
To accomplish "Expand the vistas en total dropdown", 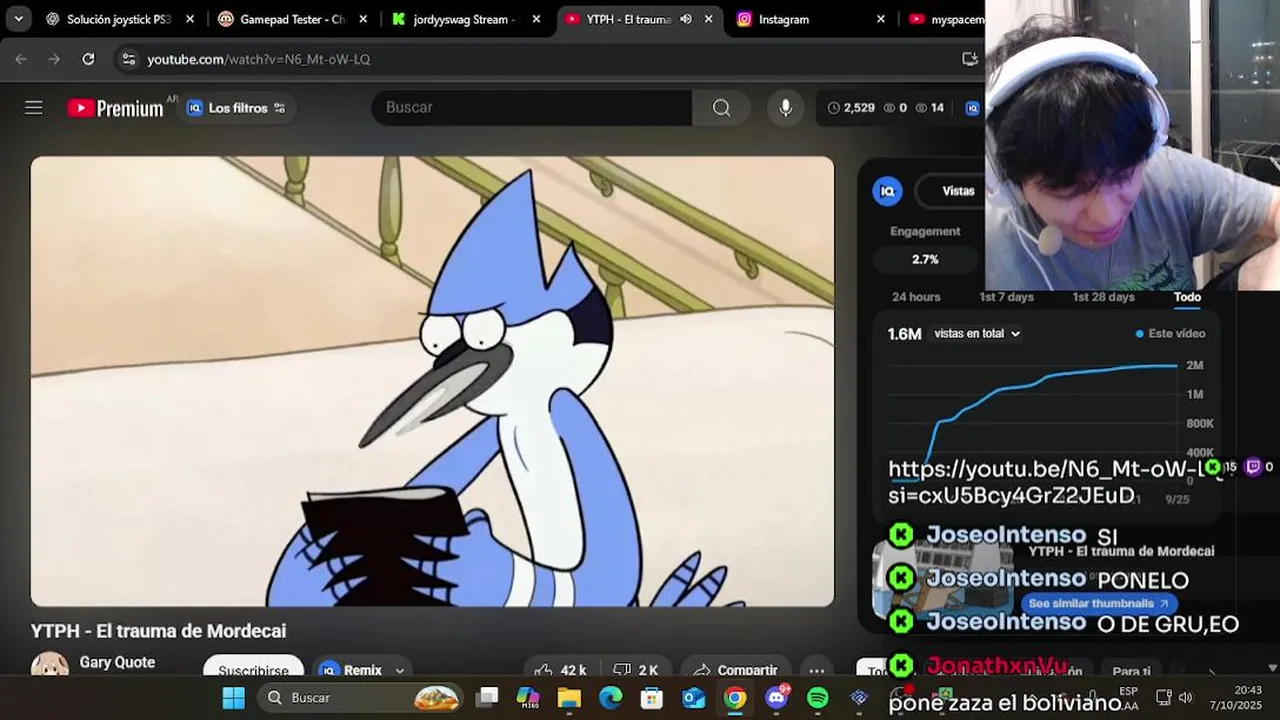I will [977, 334].
